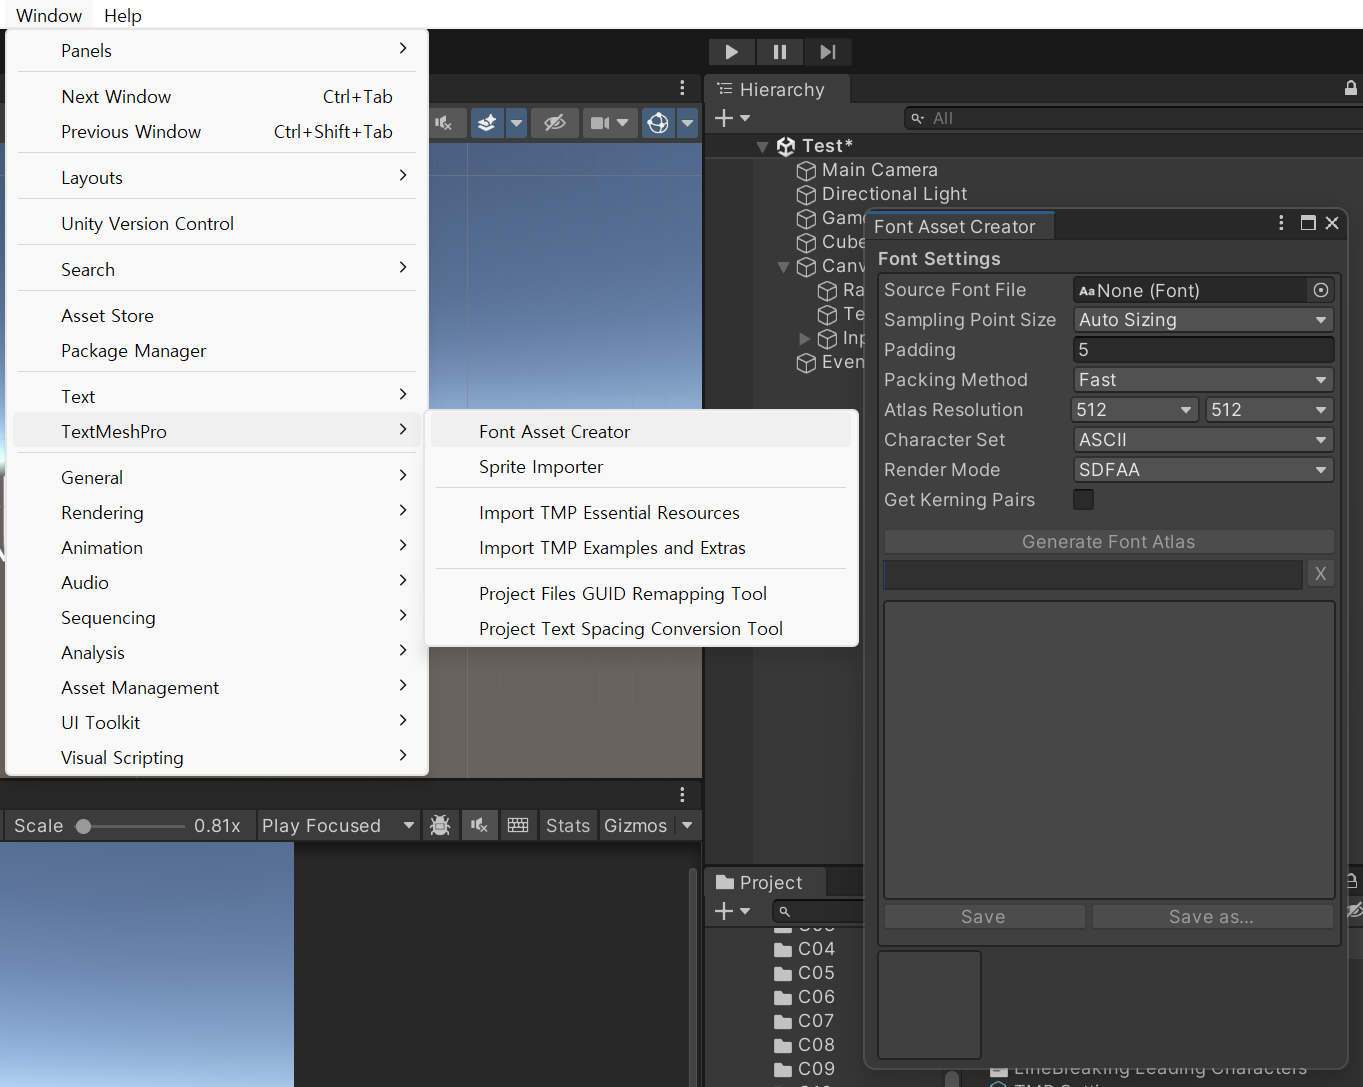Choose Import TMP Essential Resources

642,513
